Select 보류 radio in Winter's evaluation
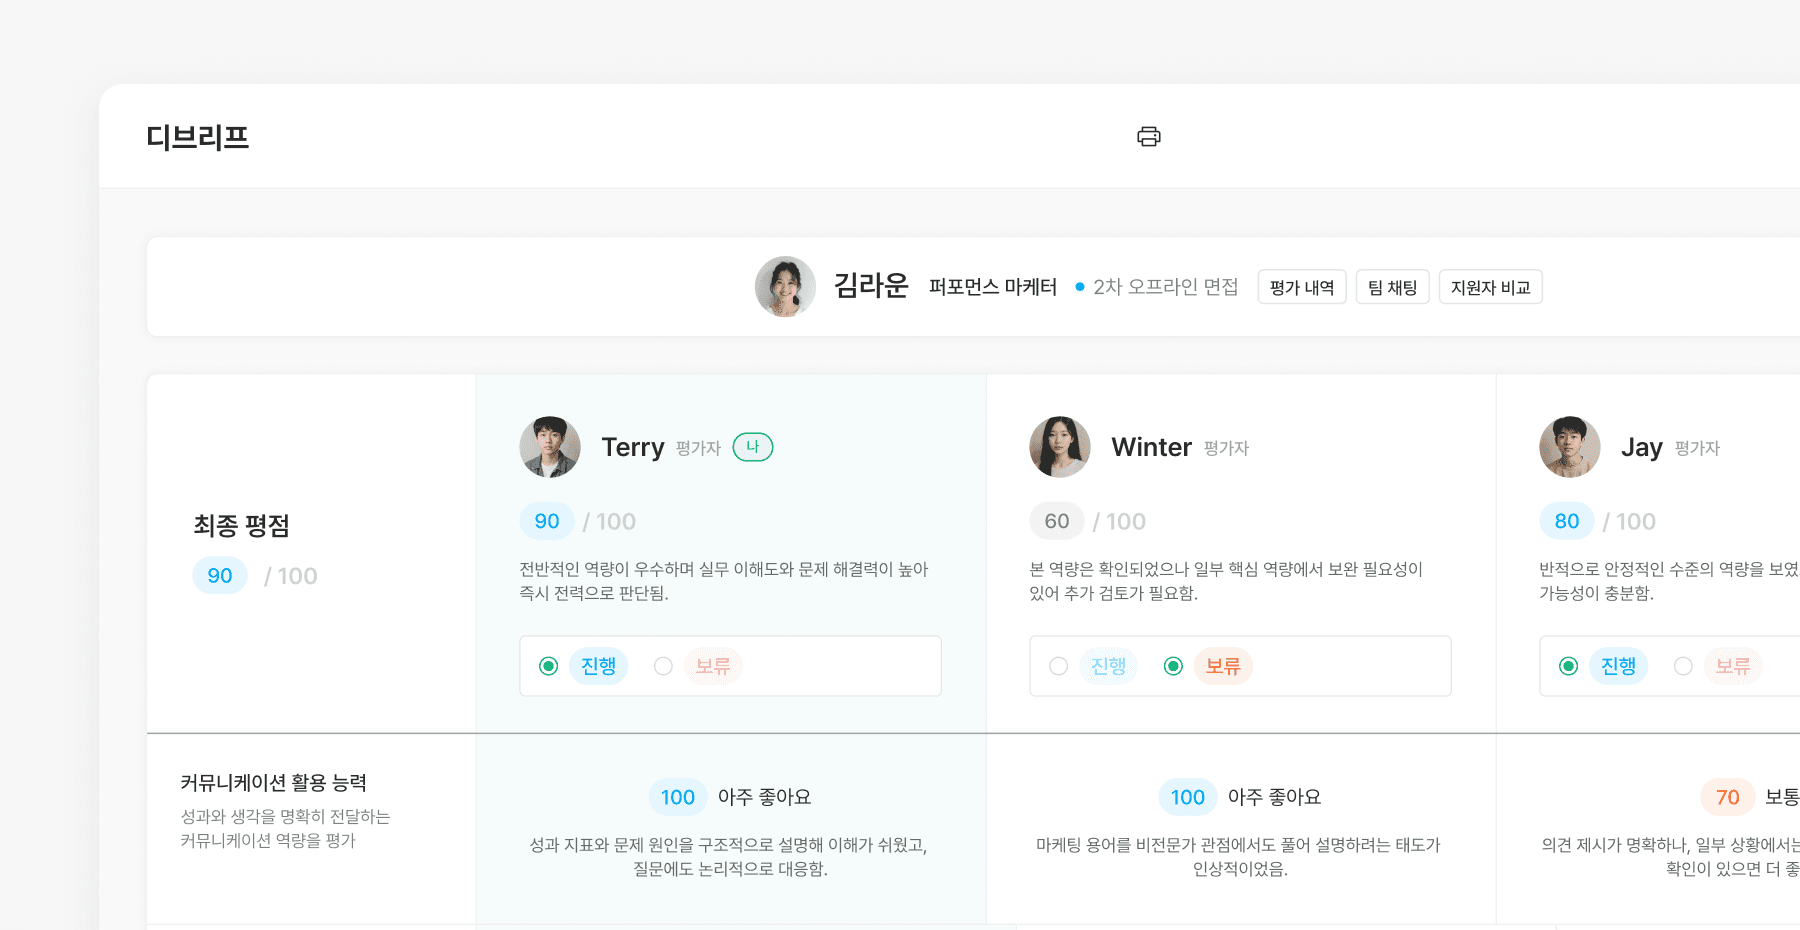The image size is (1800, 930). click(x=1173, y=666)
